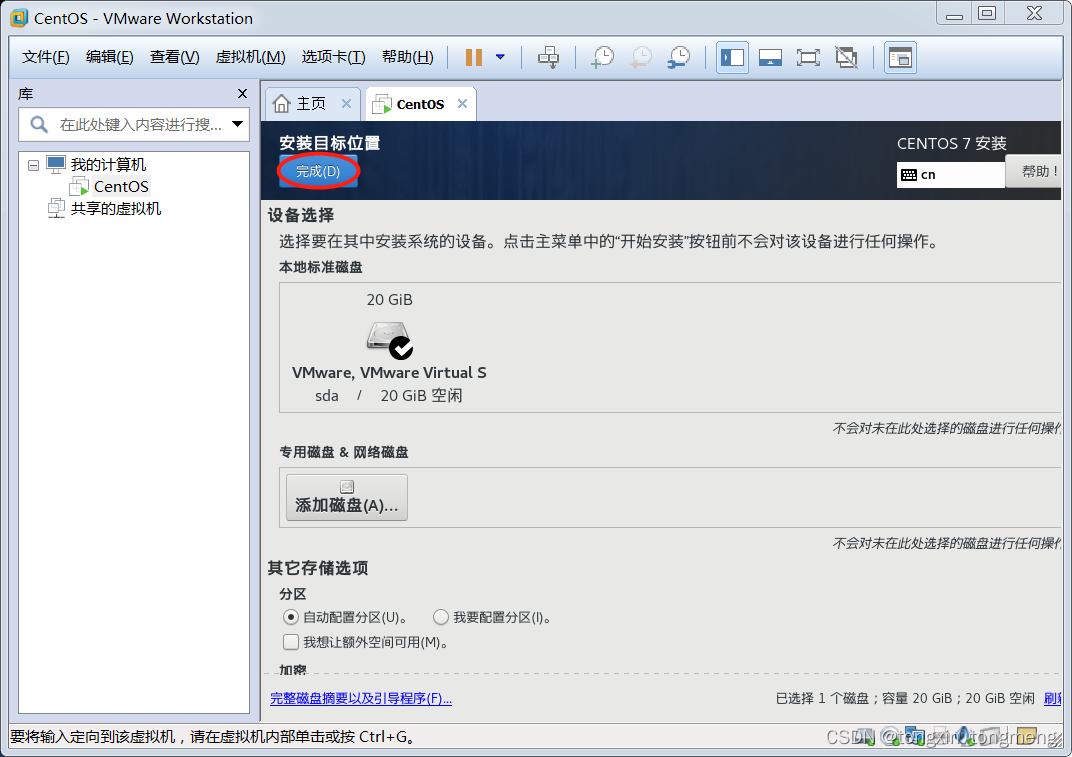
Task: Take a snapshot of this virtual machine
Action: [602, 57]
